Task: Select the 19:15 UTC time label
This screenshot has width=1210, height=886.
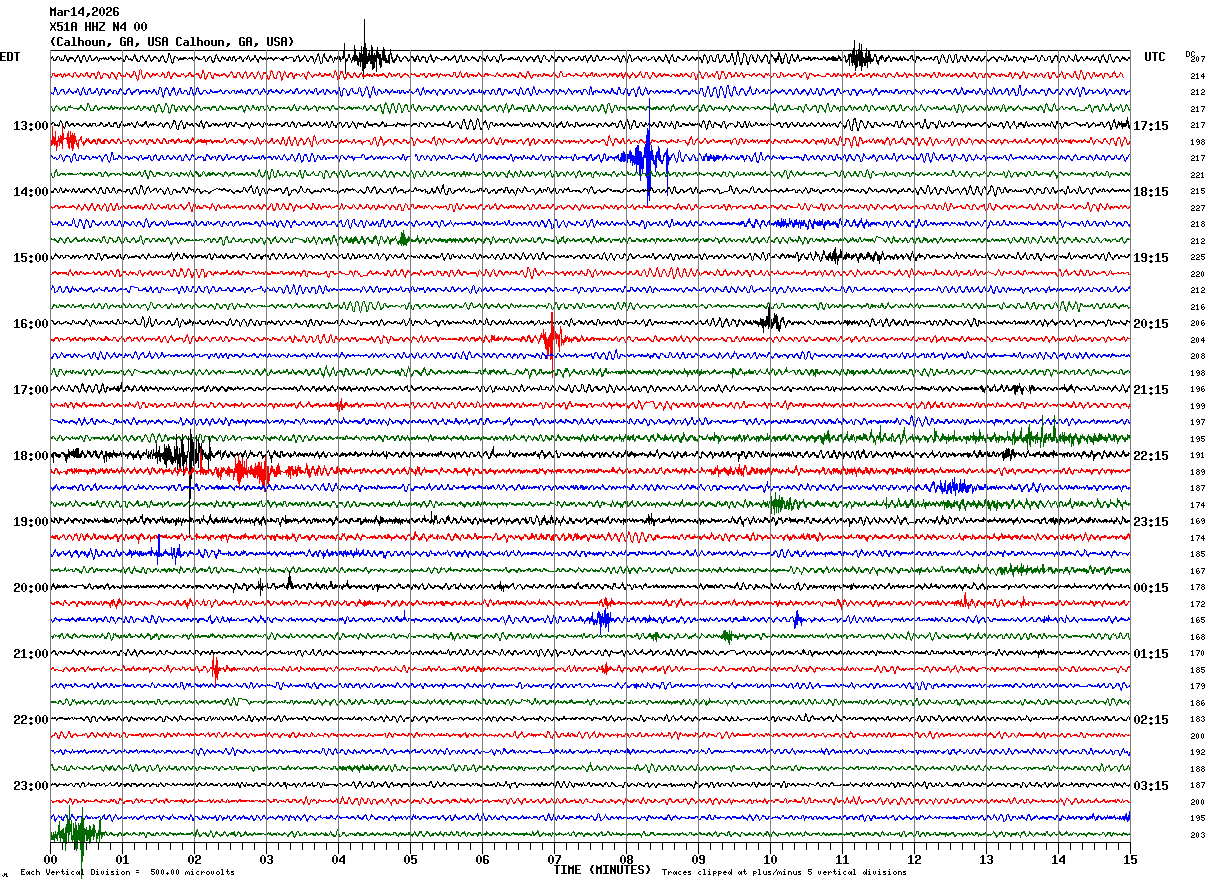Action: pyautogui.click(x=1151, y=258)
